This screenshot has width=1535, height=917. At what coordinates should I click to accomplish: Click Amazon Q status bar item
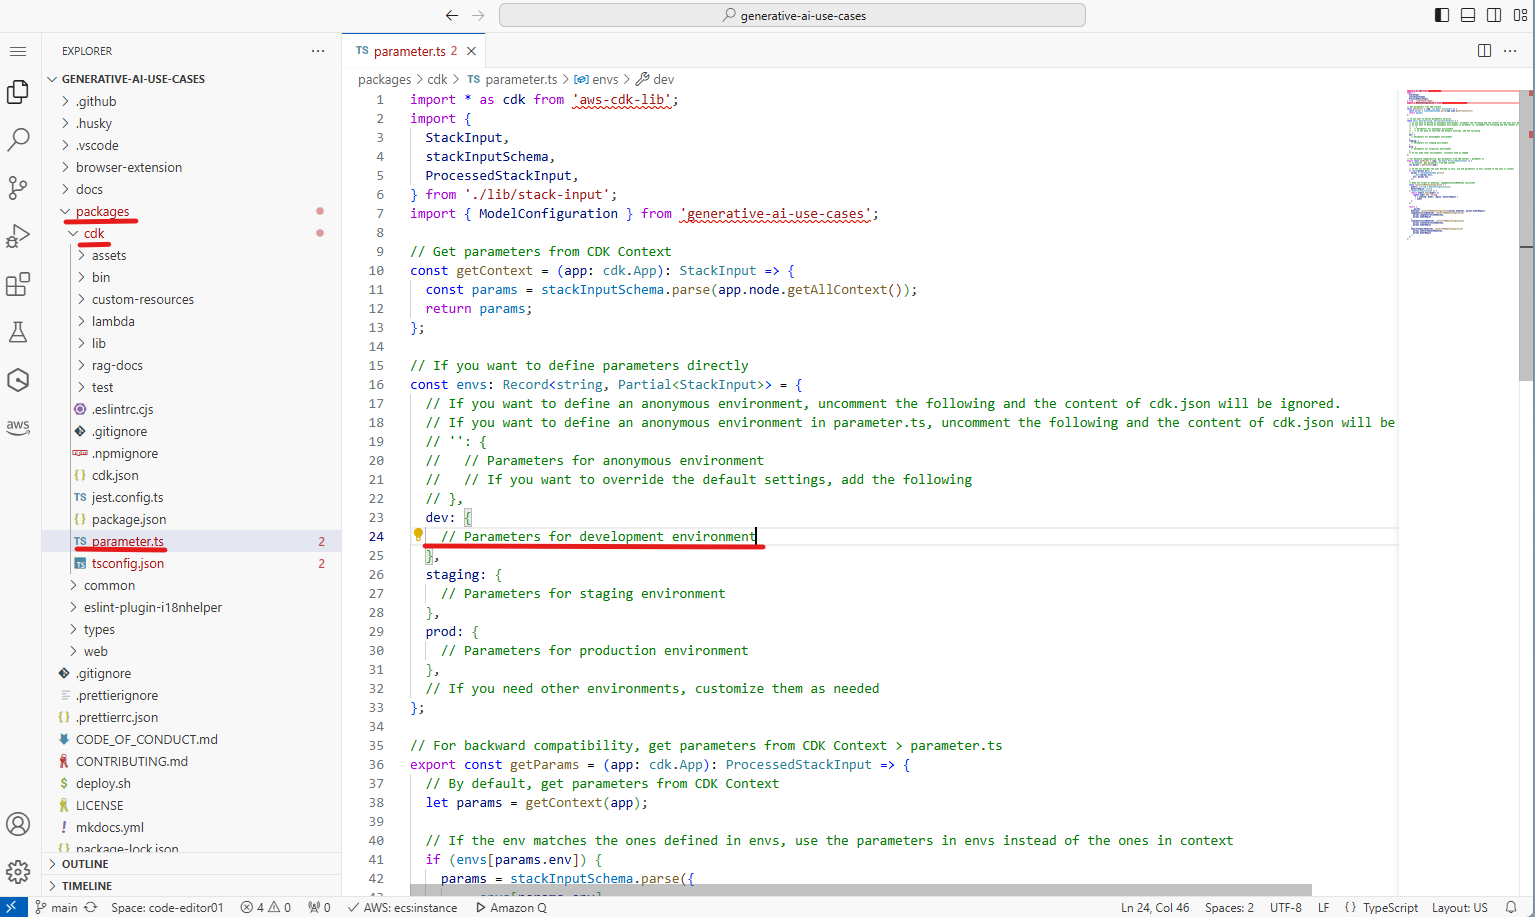click(x=511, y=907)
